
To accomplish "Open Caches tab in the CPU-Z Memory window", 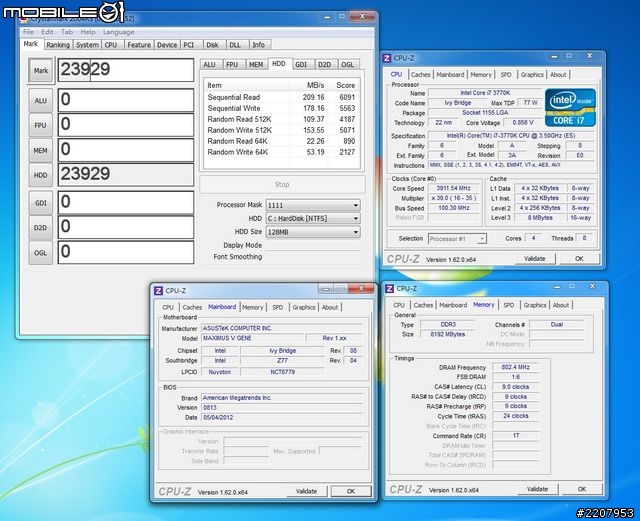I will tap(423, 305).
